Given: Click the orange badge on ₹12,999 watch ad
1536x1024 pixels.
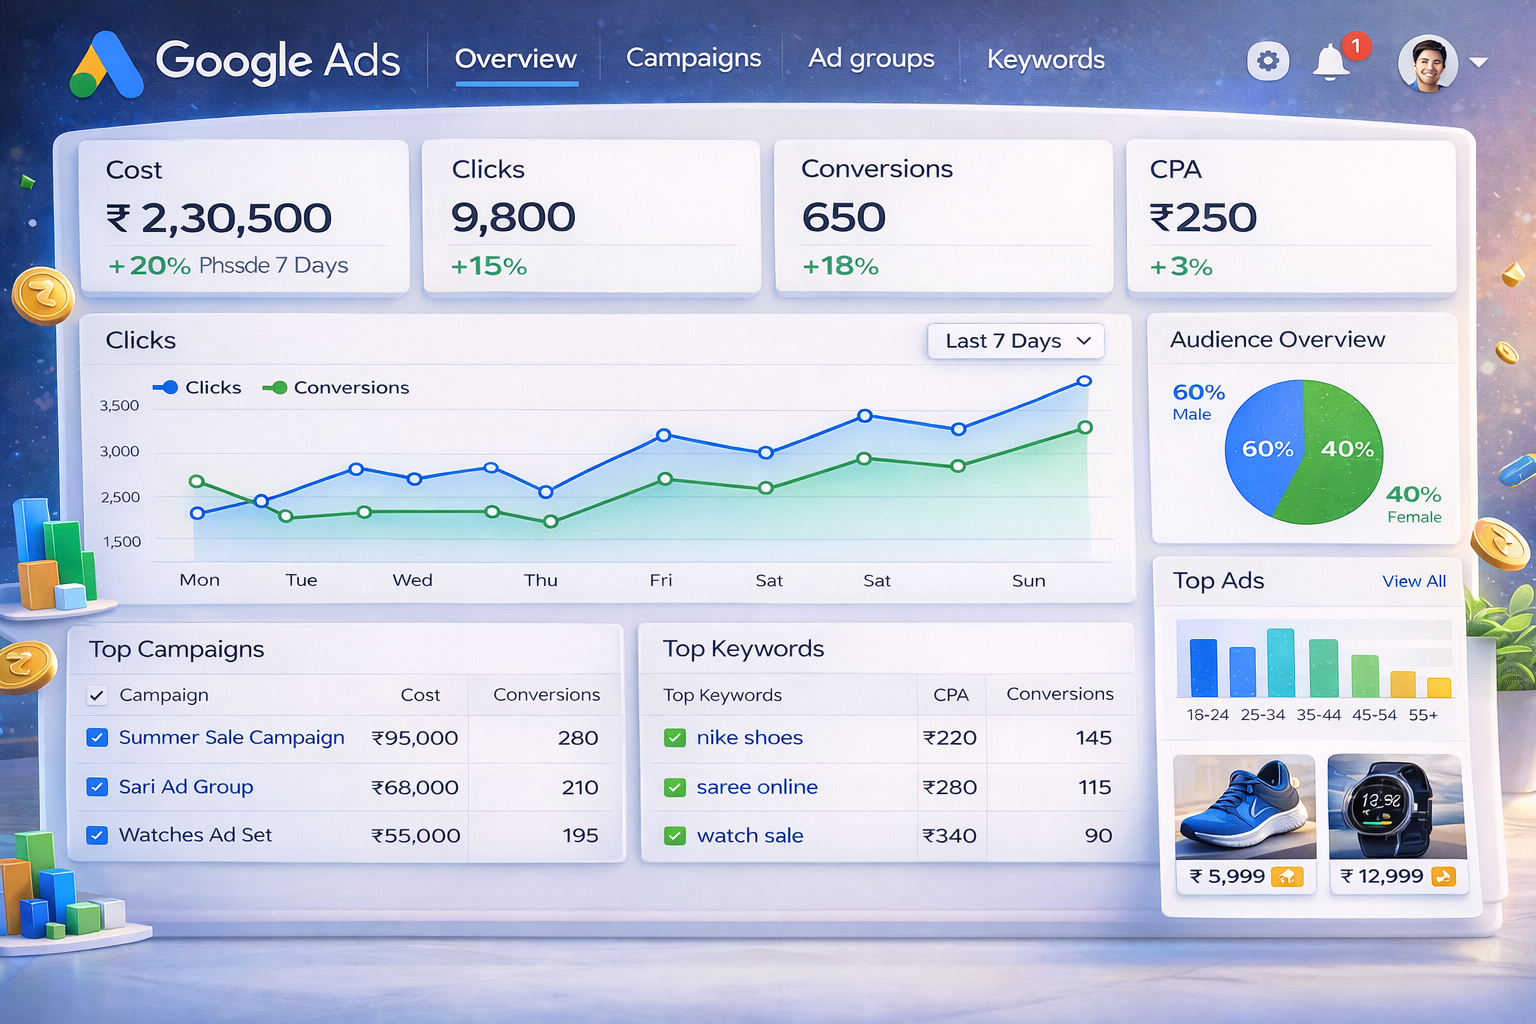Looking at the screenshot, I should pyautogui.click(x=1443, y=877).
